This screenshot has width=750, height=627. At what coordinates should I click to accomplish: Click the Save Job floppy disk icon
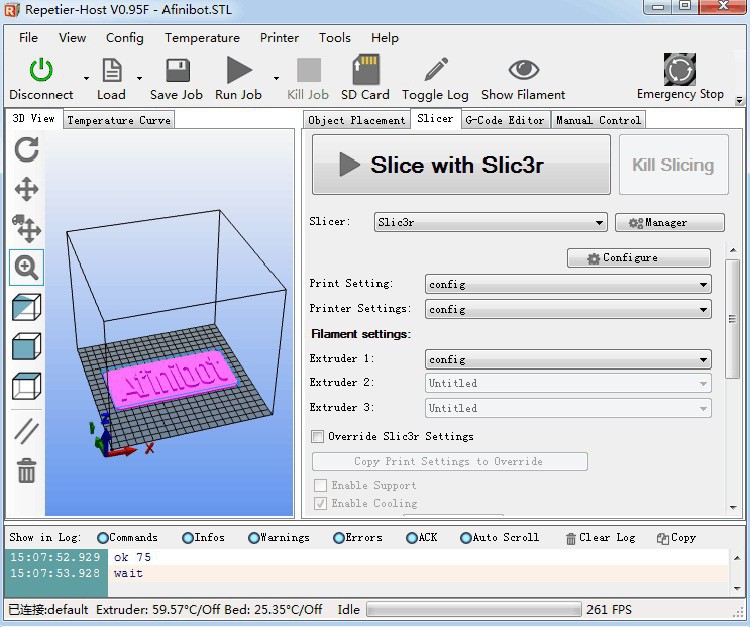177,71
